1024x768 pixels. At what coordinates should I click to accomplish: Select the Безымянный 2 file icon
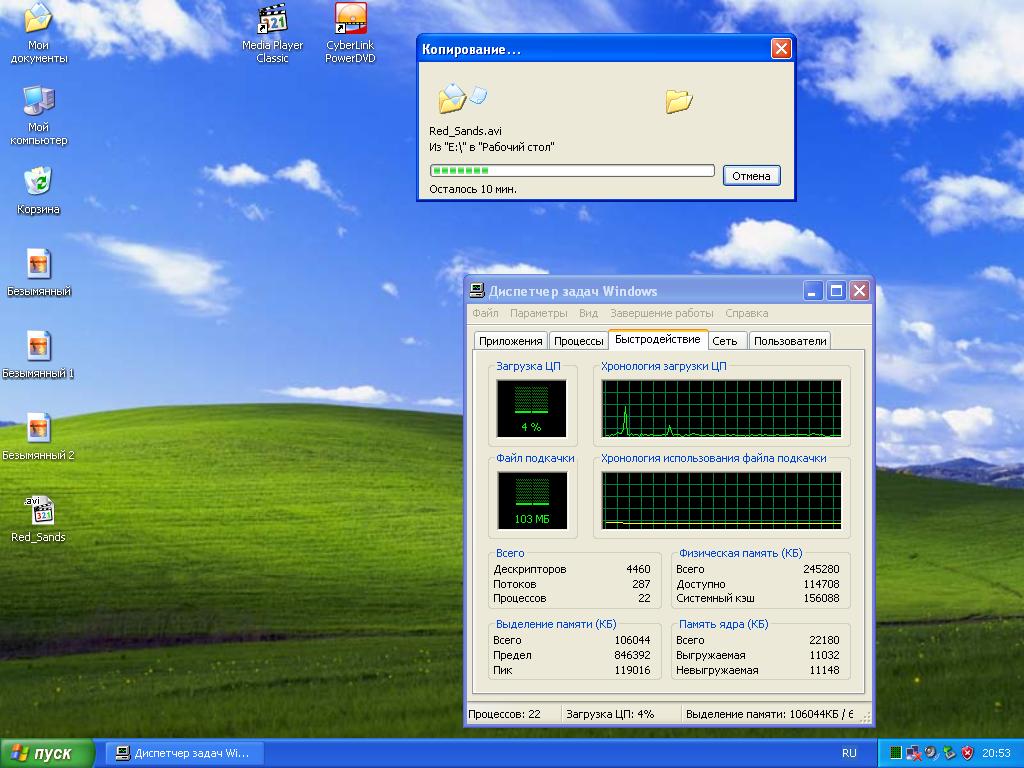(x=39, y=436)
